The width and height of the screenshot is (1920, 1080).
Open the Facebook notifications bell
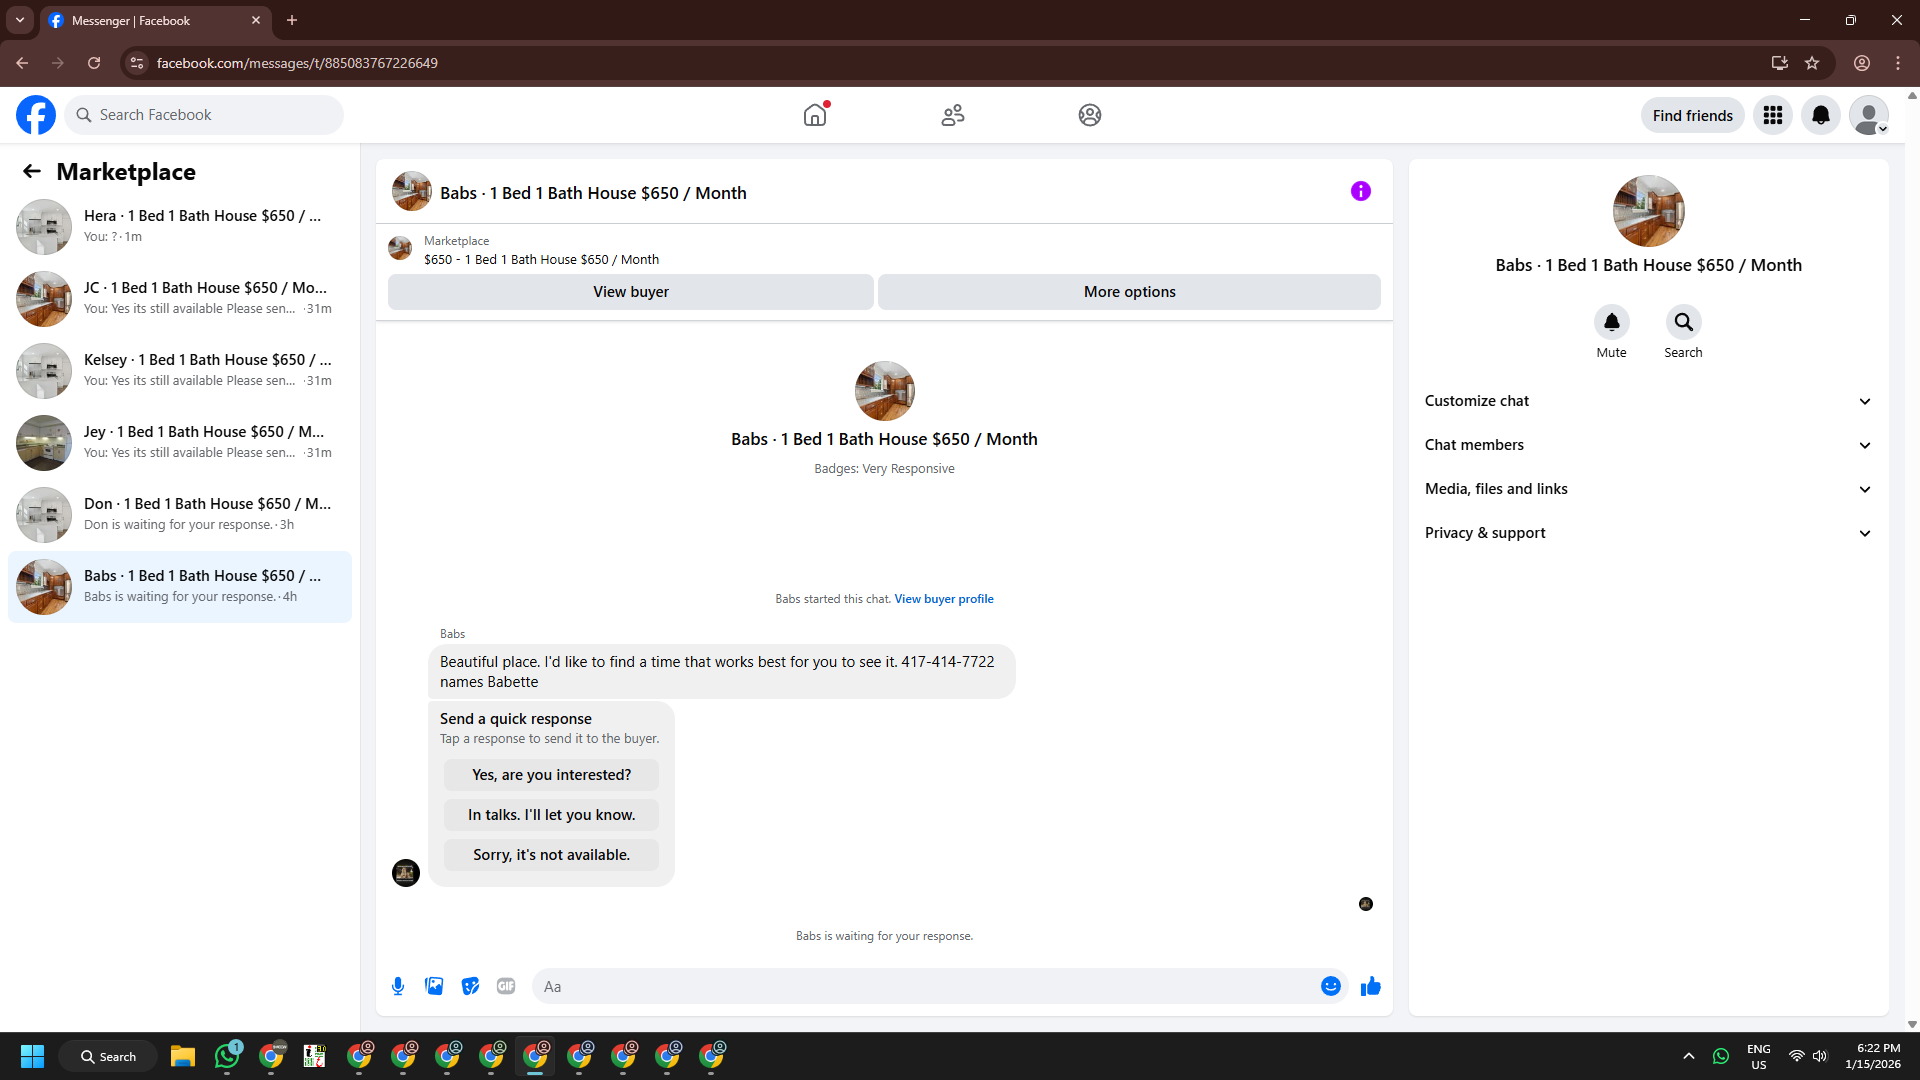[x=1820, y=115]
